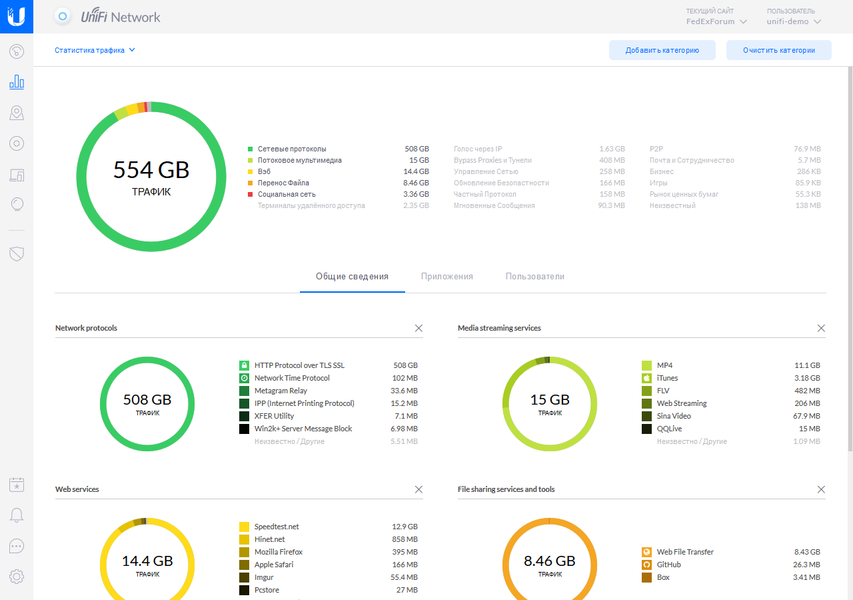Open the settings gear icon in sidebar

point(16,576)
